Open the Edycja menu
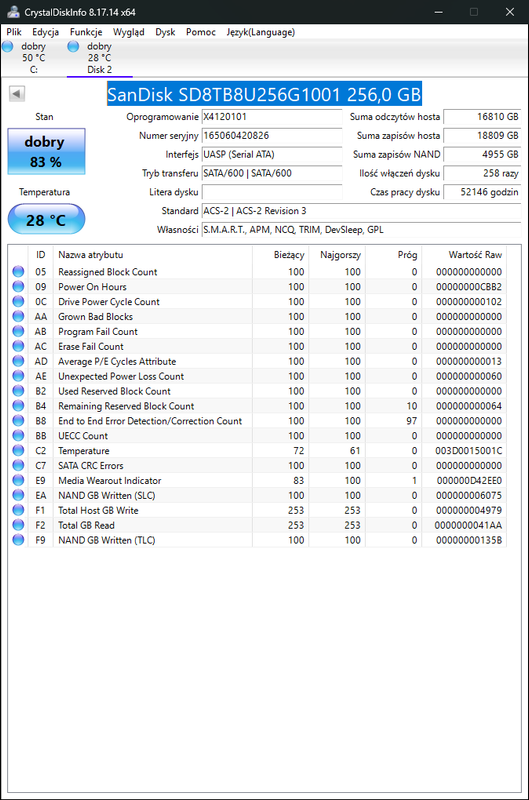This screenshot has width=529, height=800. [45, 32]
